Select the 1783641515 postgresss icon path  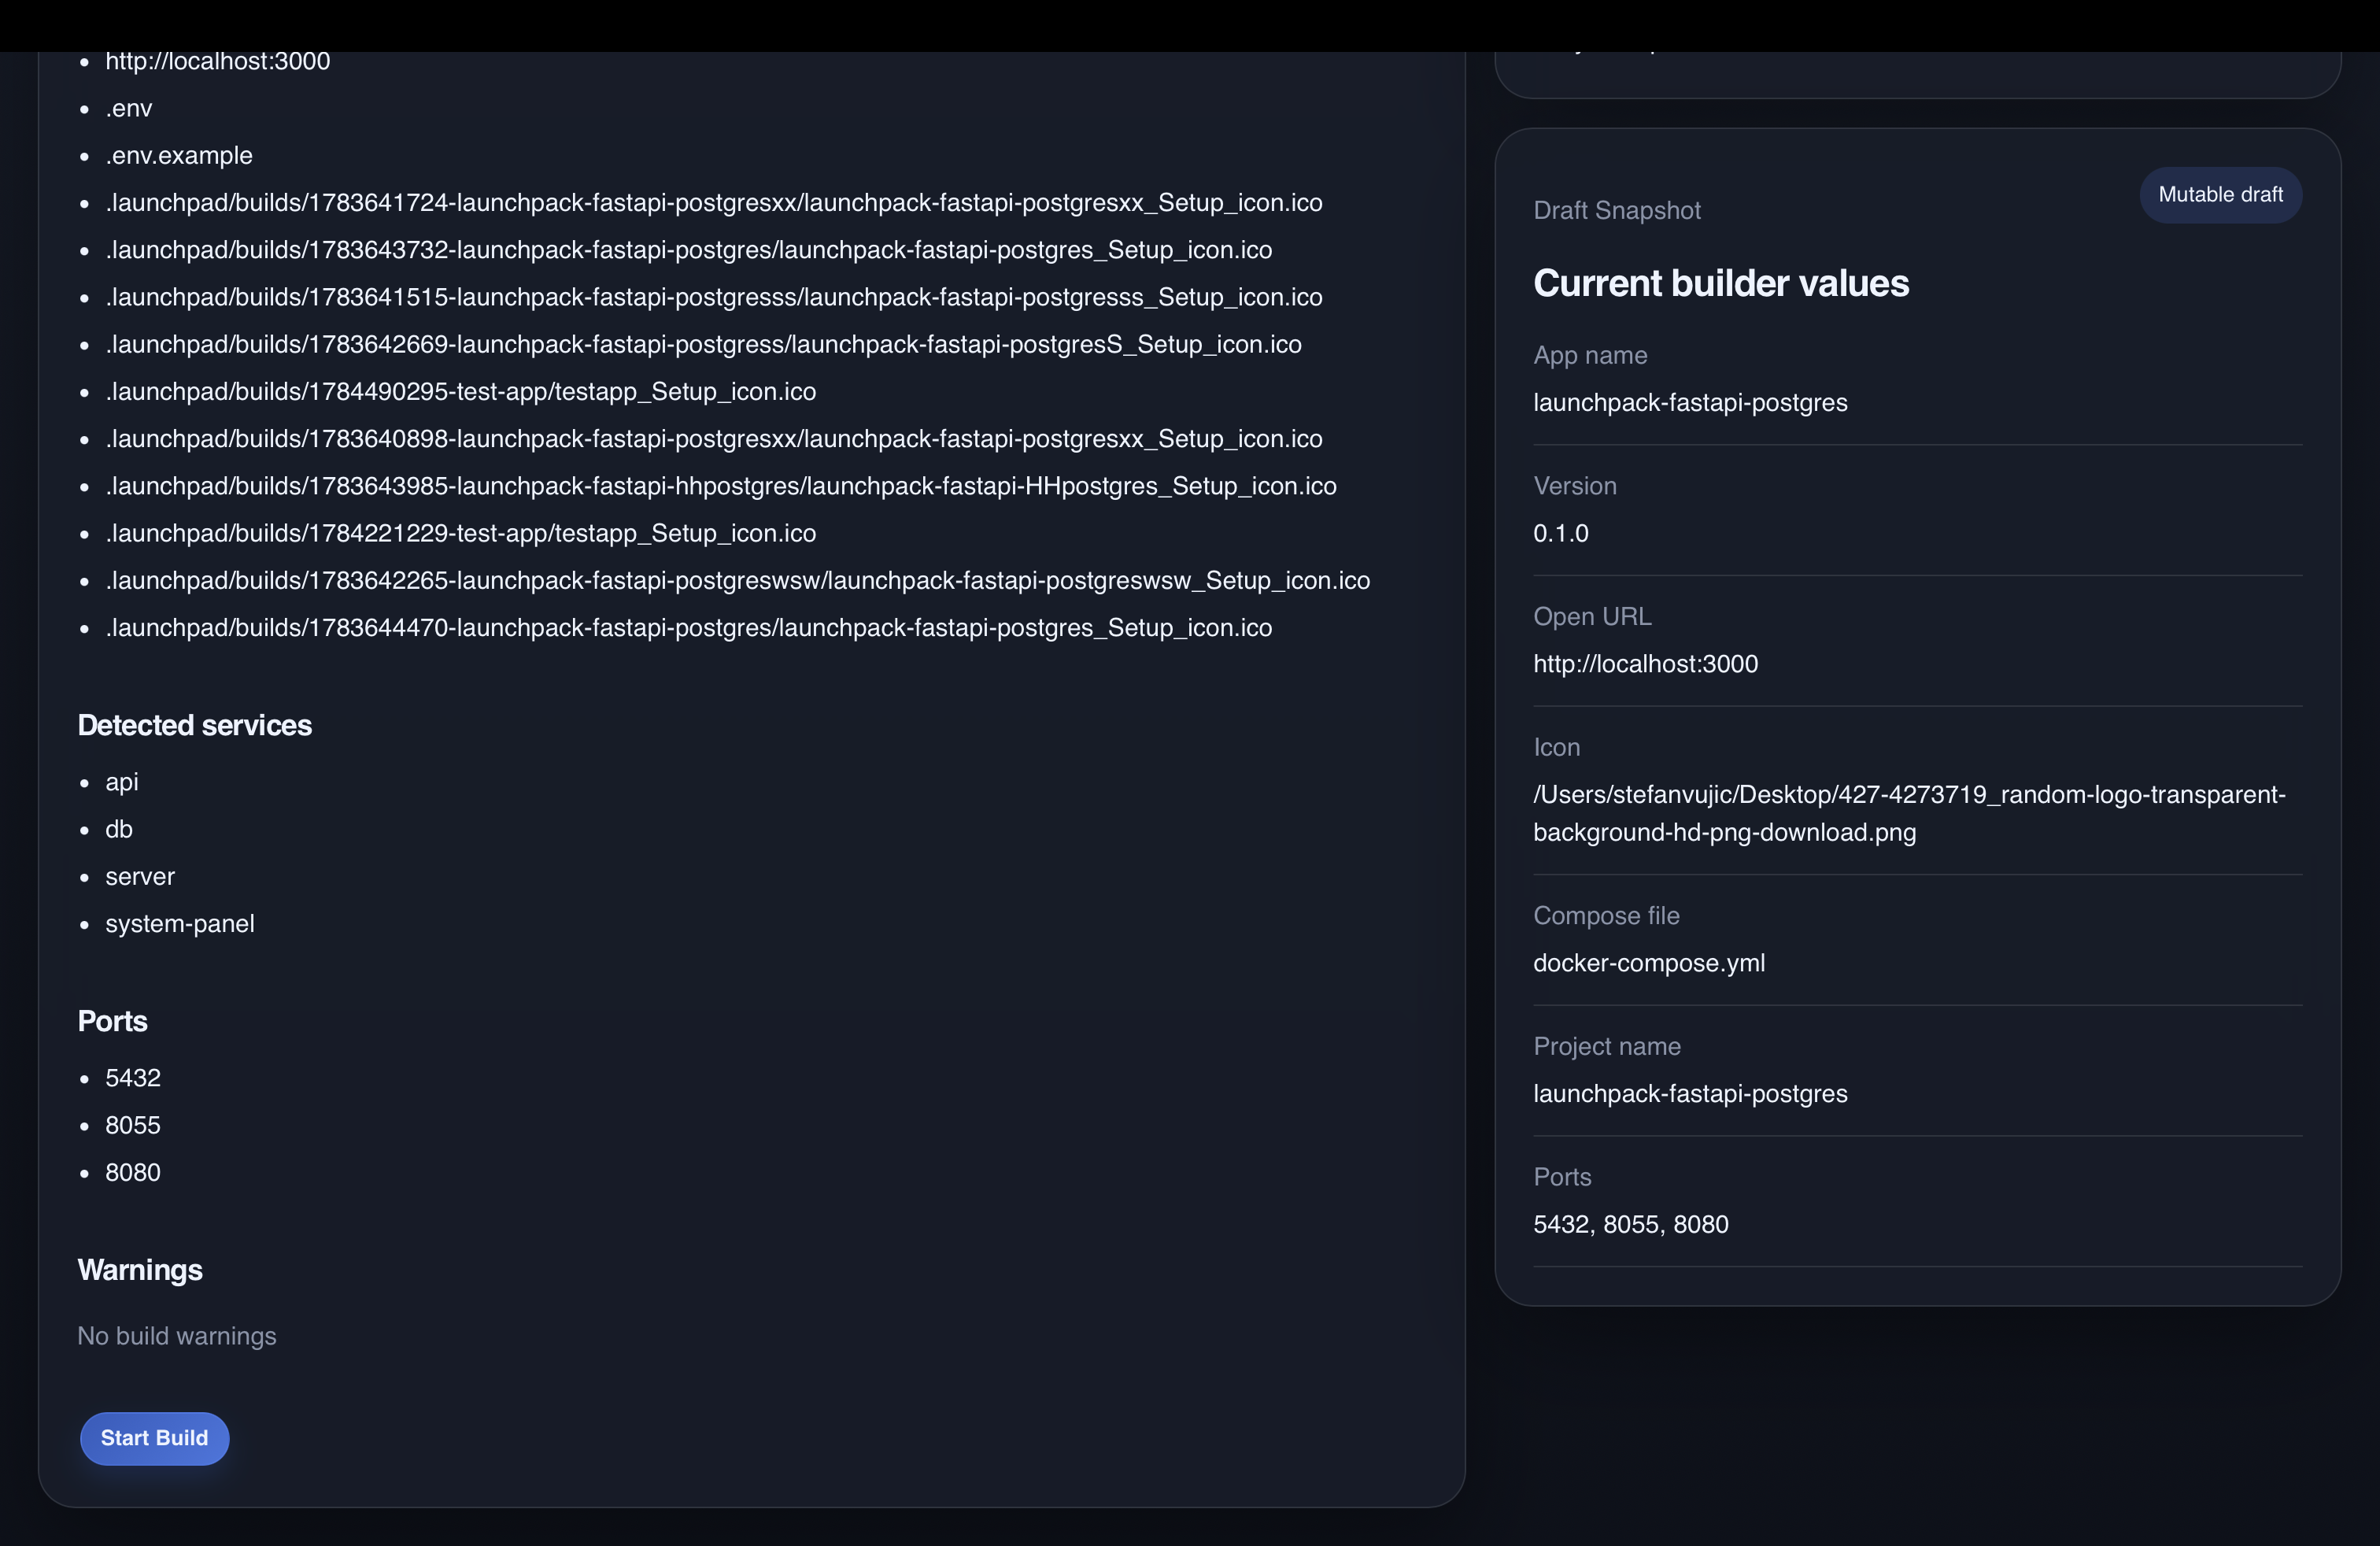[x=714, y=297]
